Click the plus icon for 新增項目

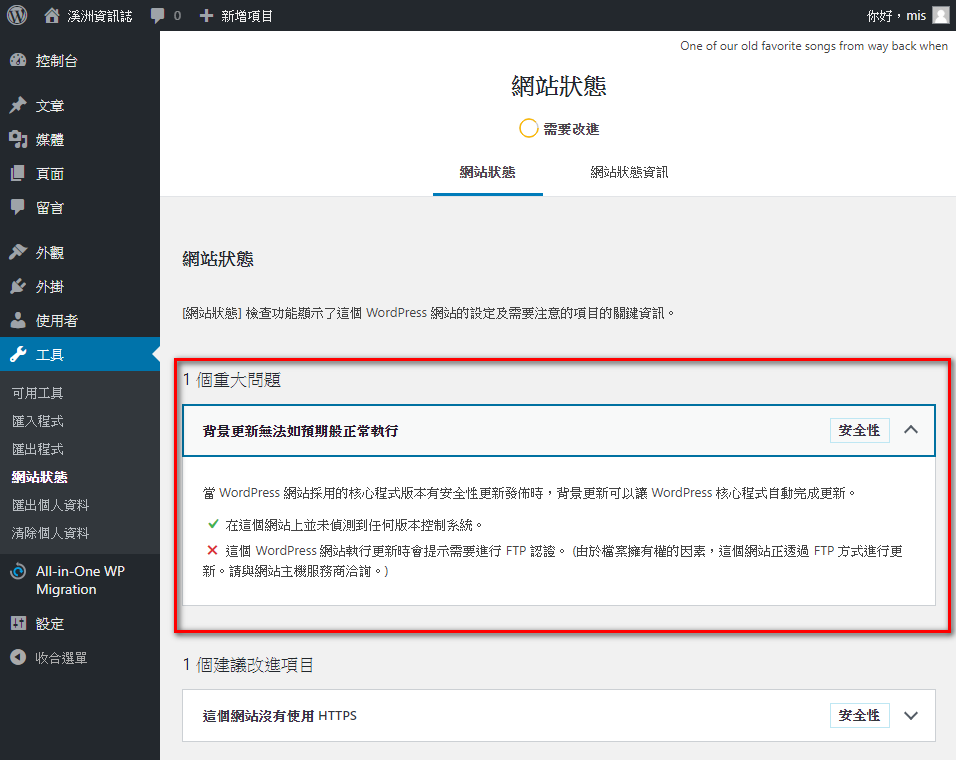[206, 16]
